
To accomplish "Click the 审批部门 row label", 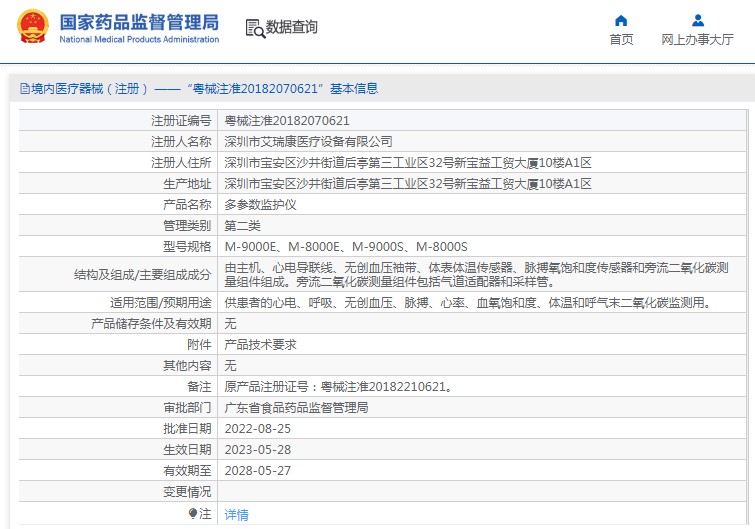I will click(187, 408).
